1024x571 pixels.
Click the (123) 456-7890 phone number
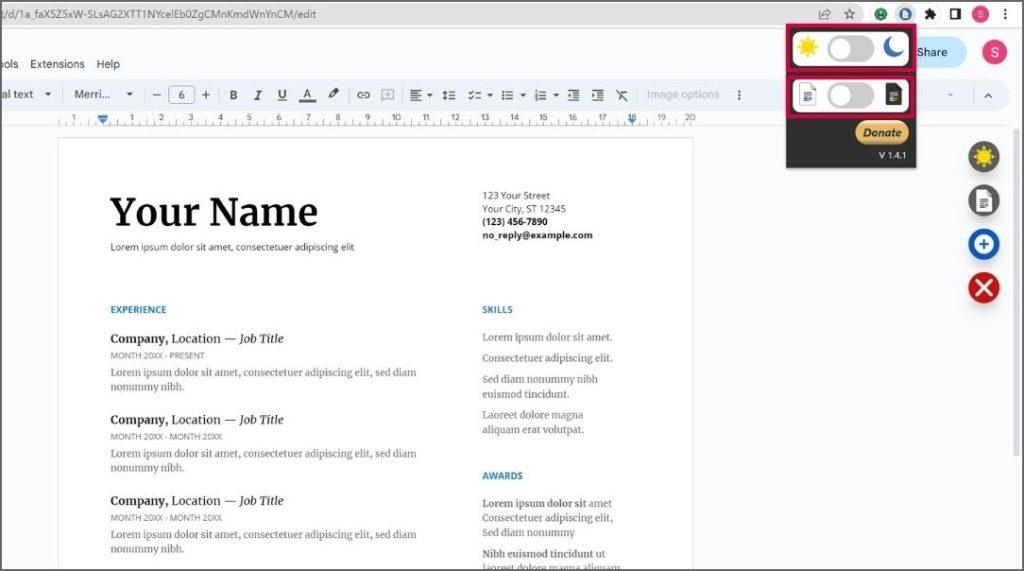coord(515,222)
